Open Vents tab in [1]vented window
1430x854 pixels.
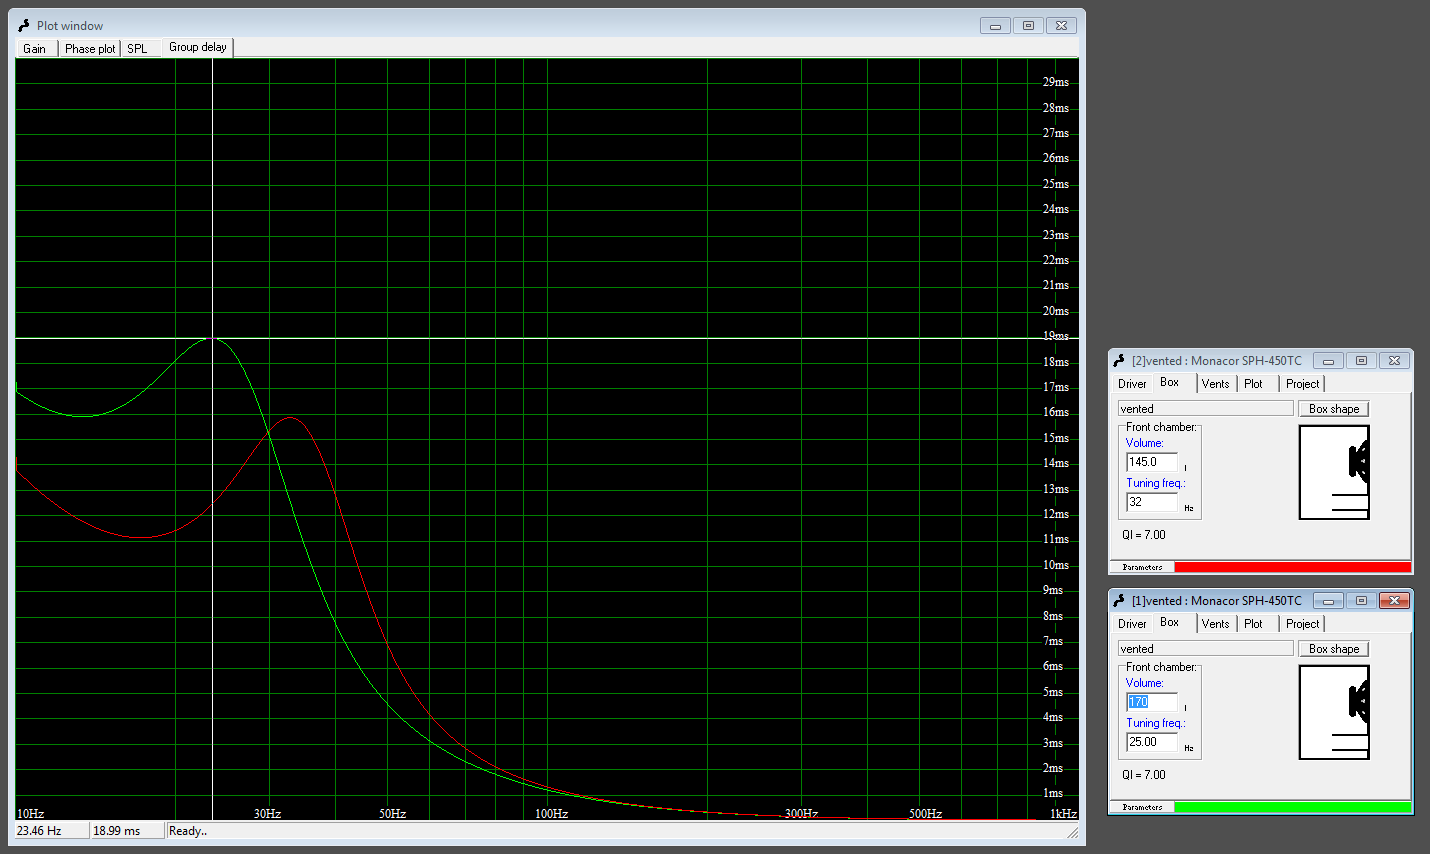pyautogui.click(x=1216, y=623)
